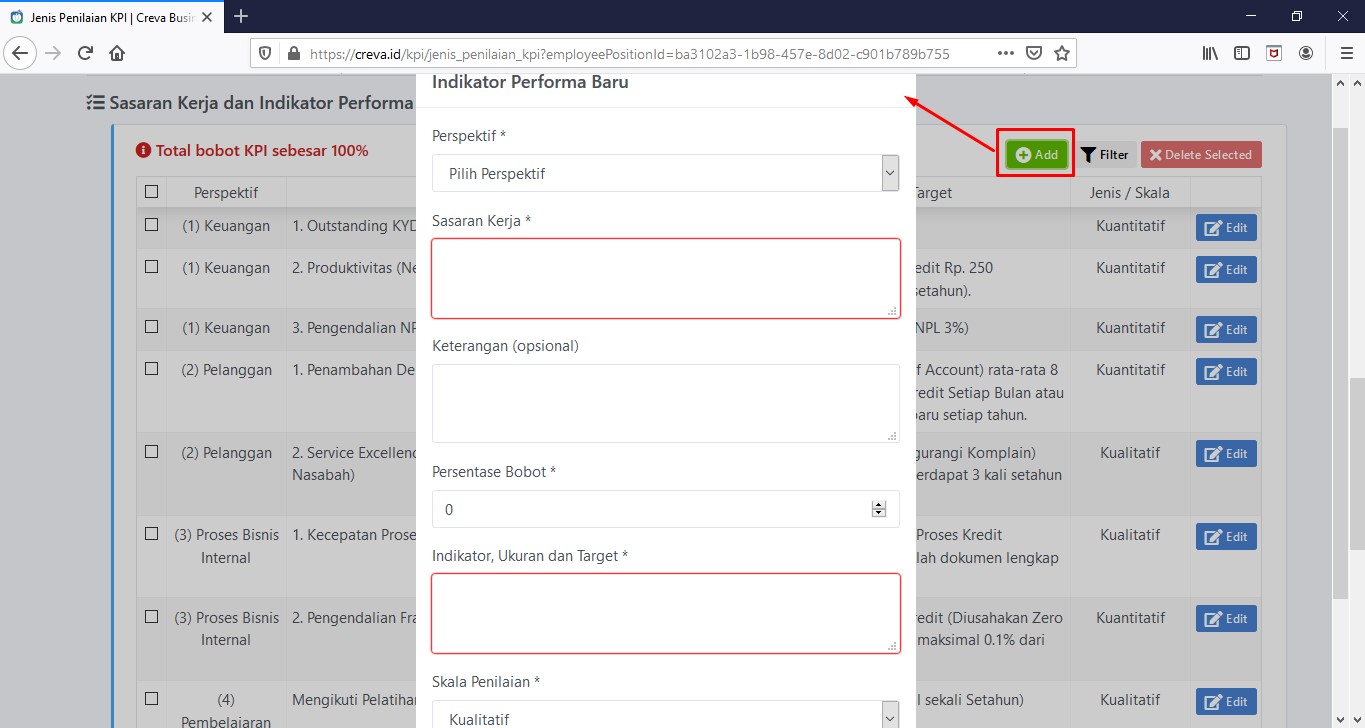1365x728 pixels.
Task: Open a new browser tab with plus
Action: tap(241, 16)
